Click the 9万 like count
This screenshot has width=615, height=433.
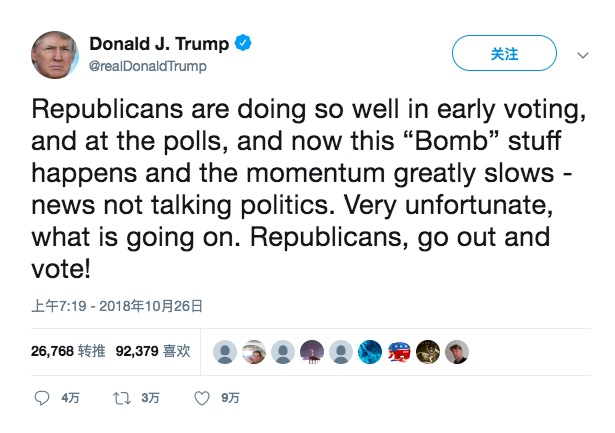click(x=230, y=398)
